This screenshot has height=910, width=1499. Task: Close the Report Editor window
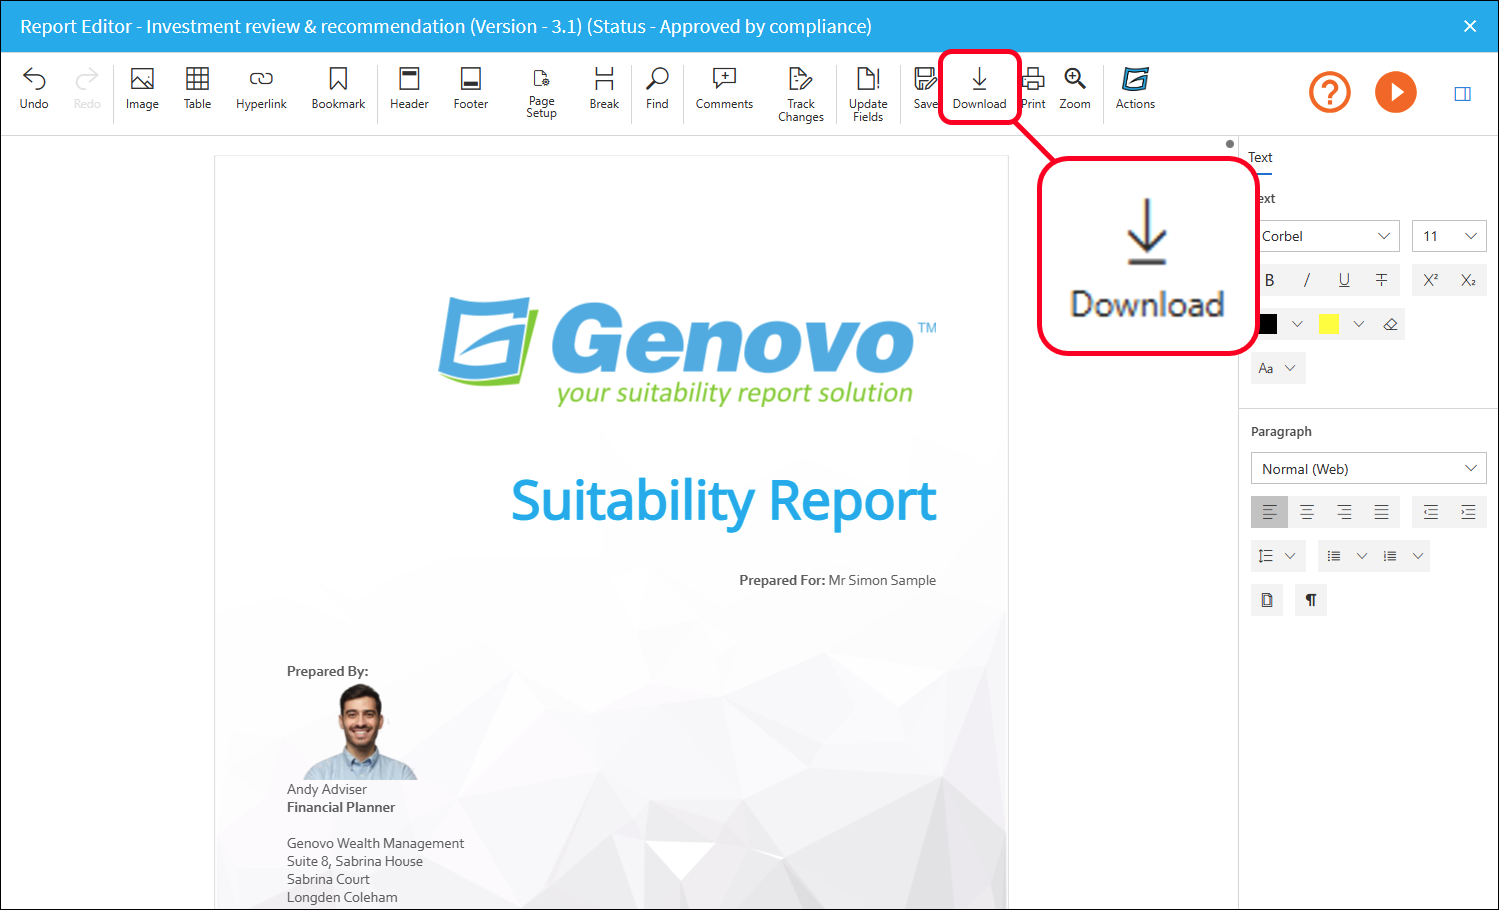click(x=1470, y=26)
